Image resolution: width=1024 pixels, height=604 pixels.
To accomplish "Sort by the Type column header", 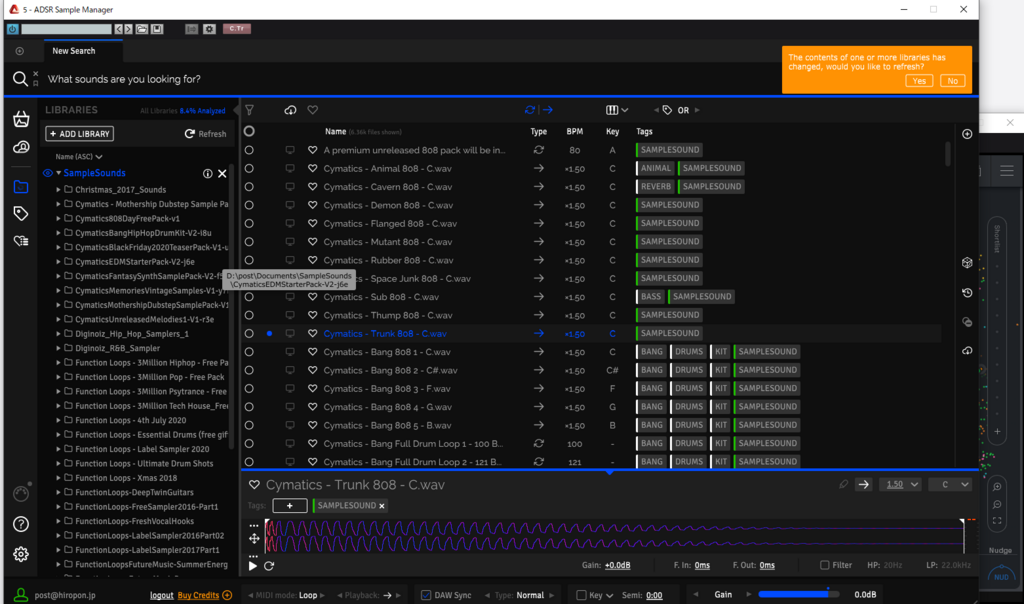I will (539, 131).
